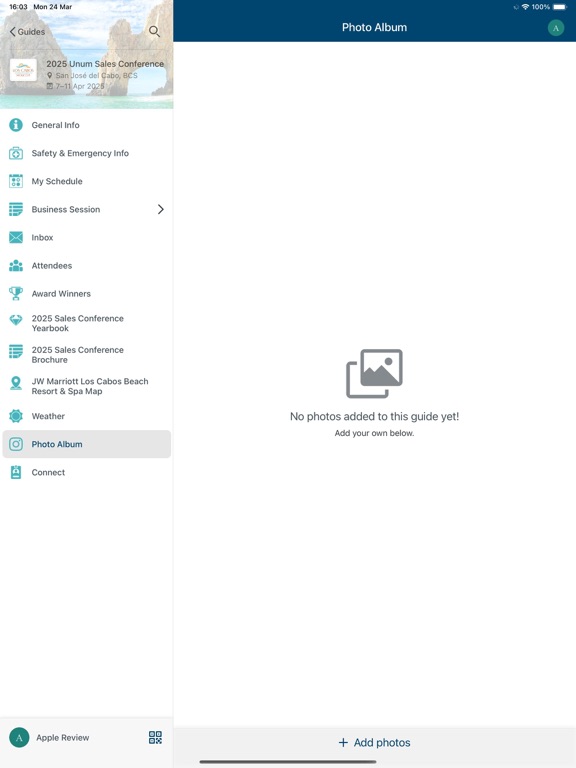Click the Apple Review account name

63,738
